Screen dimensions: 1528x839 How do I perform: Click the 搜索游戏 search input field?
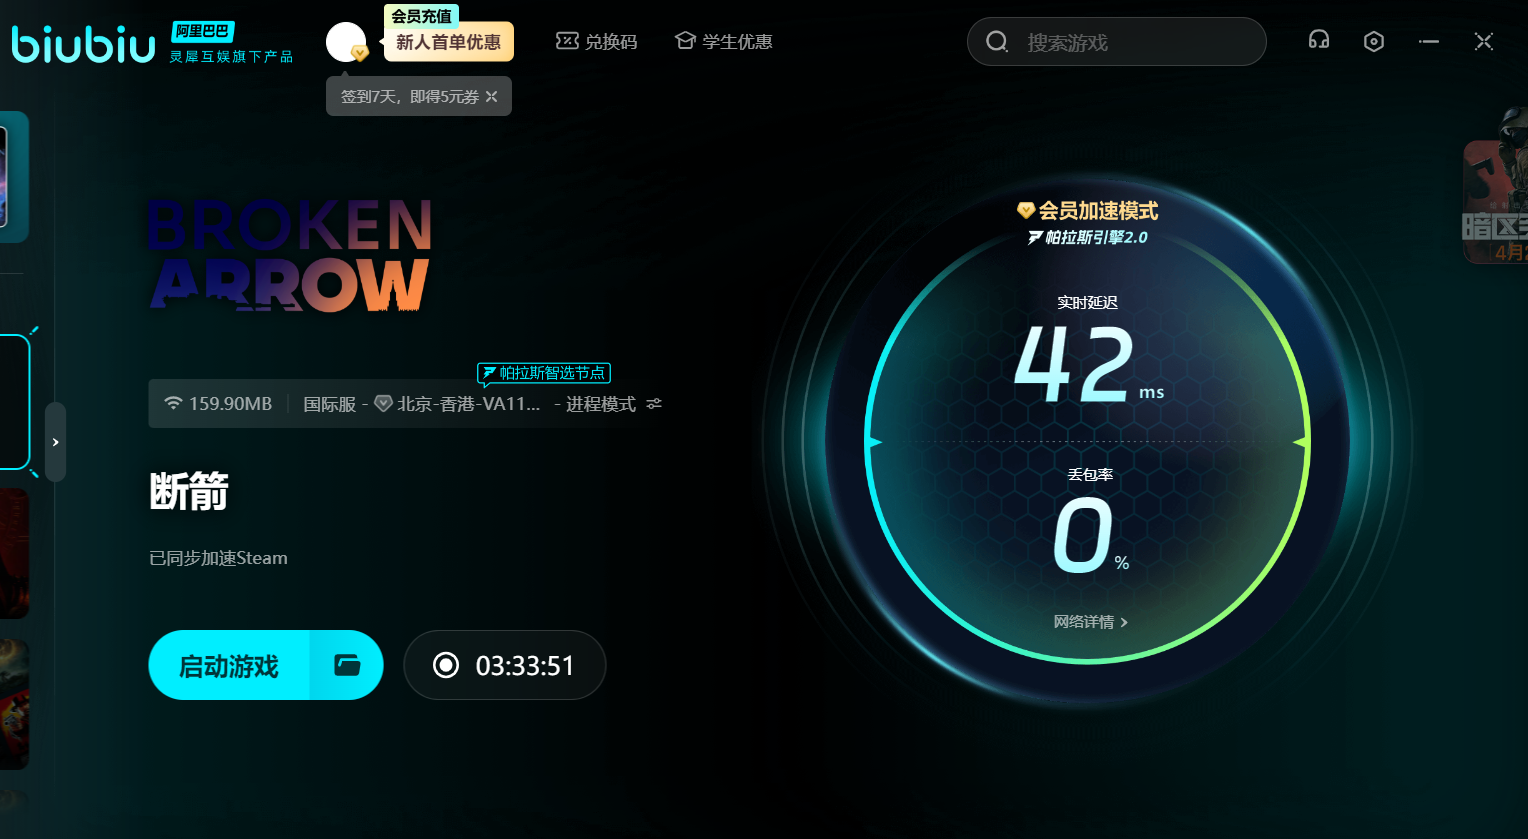tap(1130, 42)
